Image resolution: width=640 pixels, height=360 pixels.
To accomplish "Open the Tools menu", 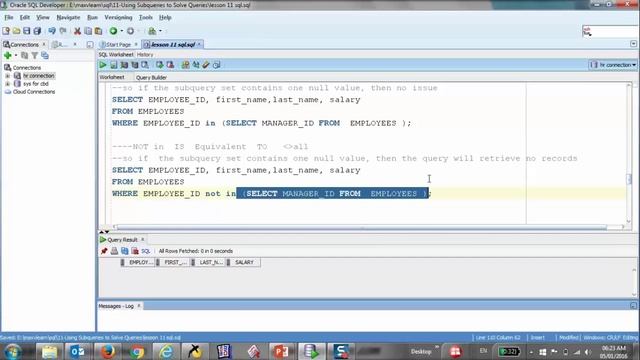I will click(x=145, y=18).
